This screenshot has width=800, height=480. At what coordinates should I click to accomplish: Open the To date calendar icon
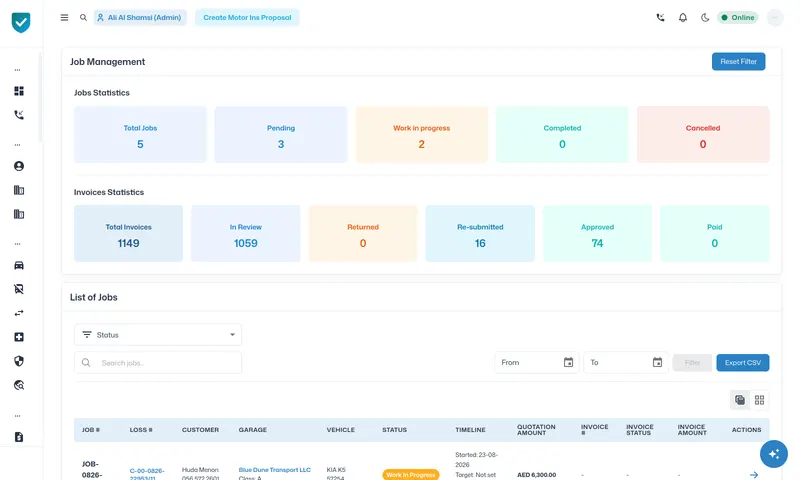(x=657, y=362)
